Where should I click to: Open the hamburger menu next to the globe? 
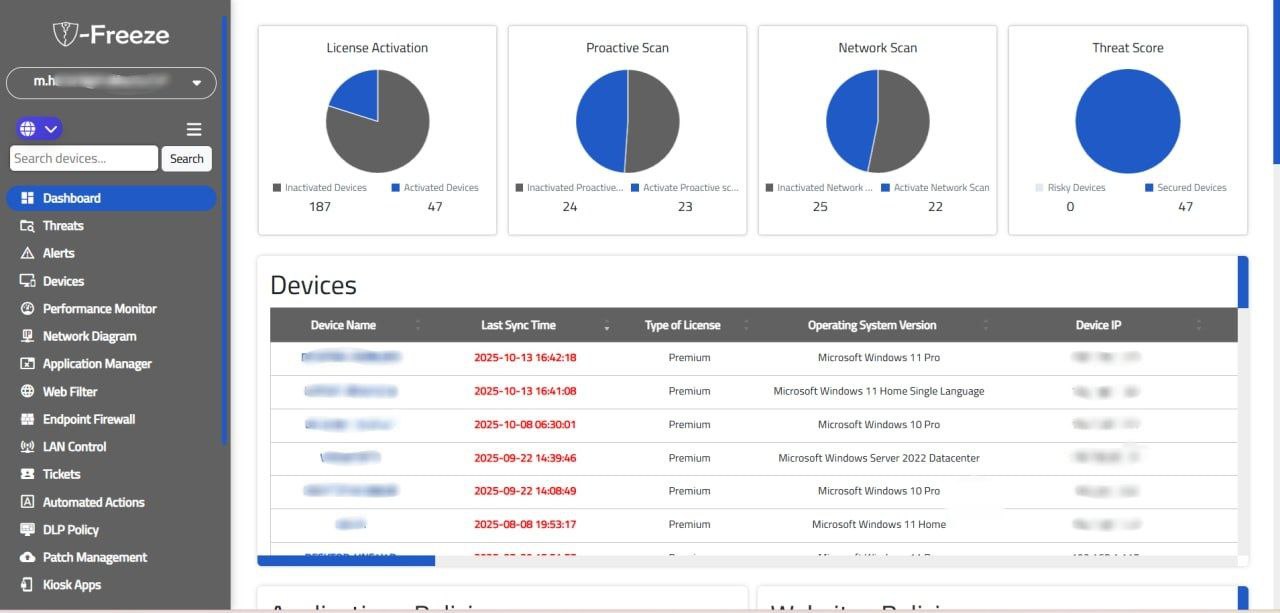pyautogui.click(x=194, y=128)
